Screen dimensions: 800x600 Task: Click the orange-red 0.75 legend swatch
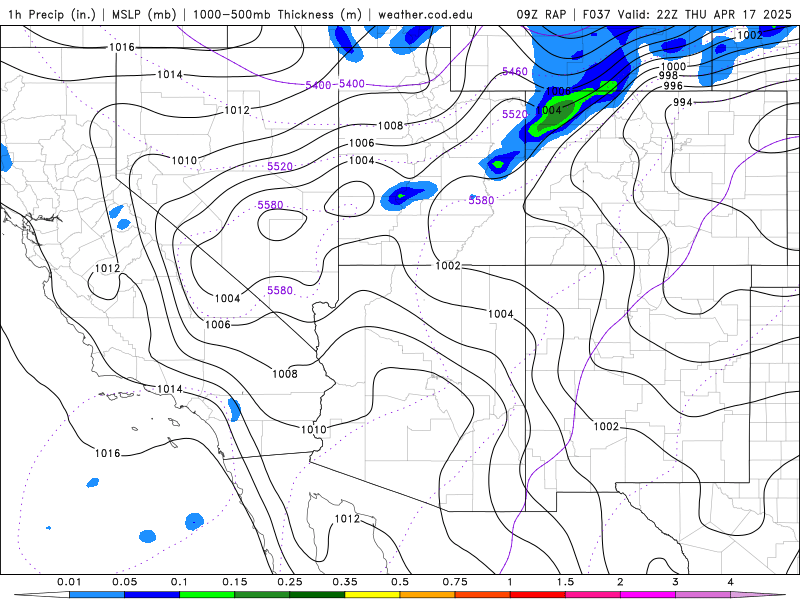tap(483, 595)
